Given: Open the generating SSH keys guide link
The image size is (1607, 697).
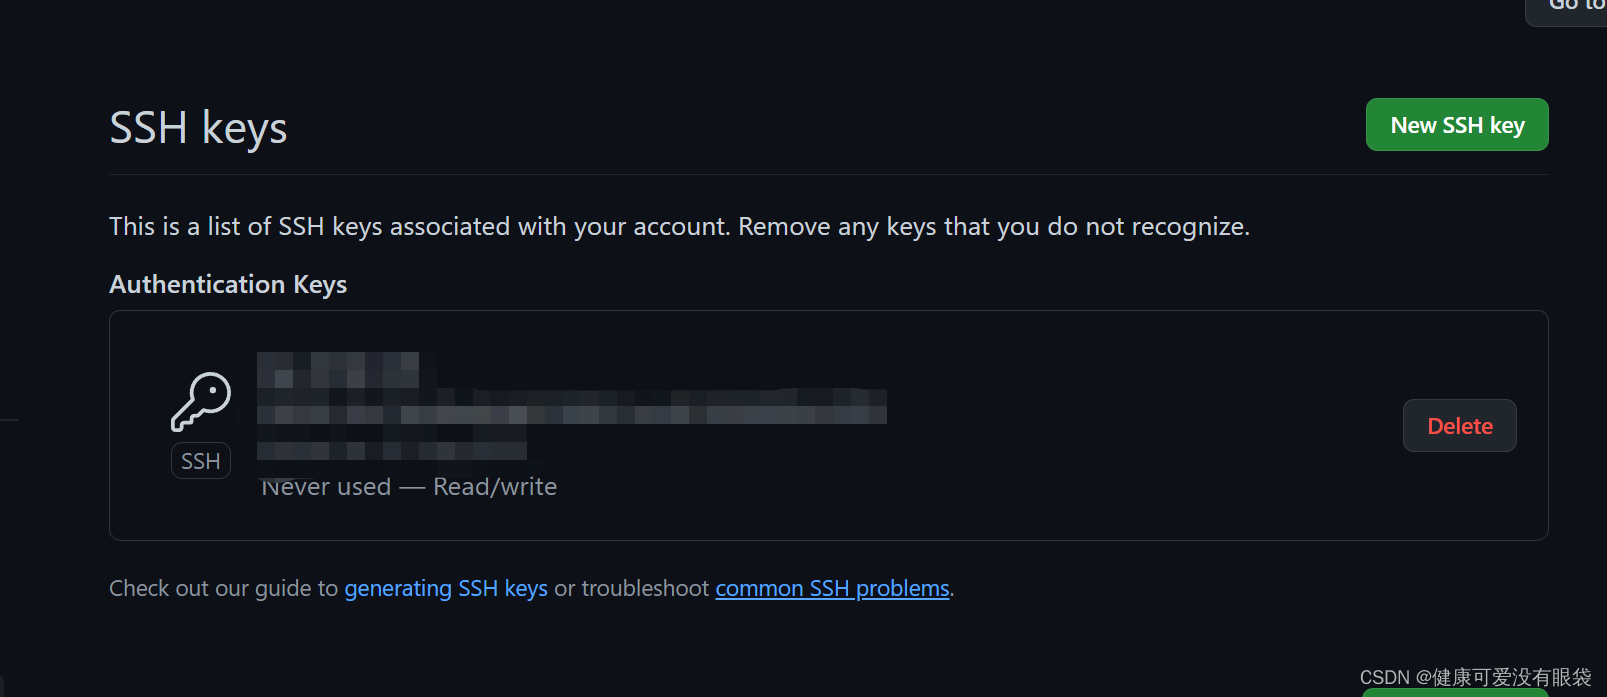Looking at the screenshot, I should click(x=446, y=588).
